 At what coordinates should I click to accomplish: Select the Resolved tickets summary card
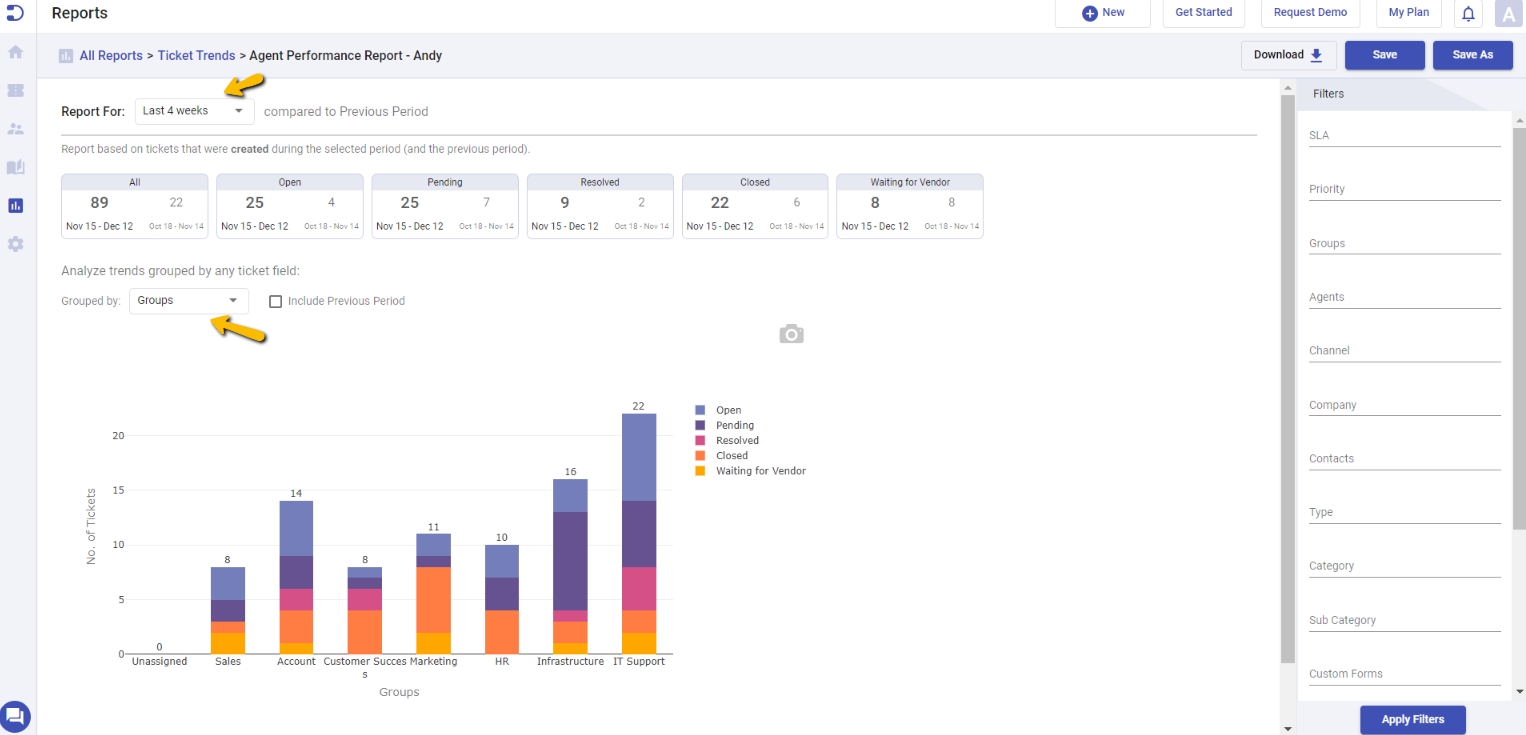click(600, 206)
